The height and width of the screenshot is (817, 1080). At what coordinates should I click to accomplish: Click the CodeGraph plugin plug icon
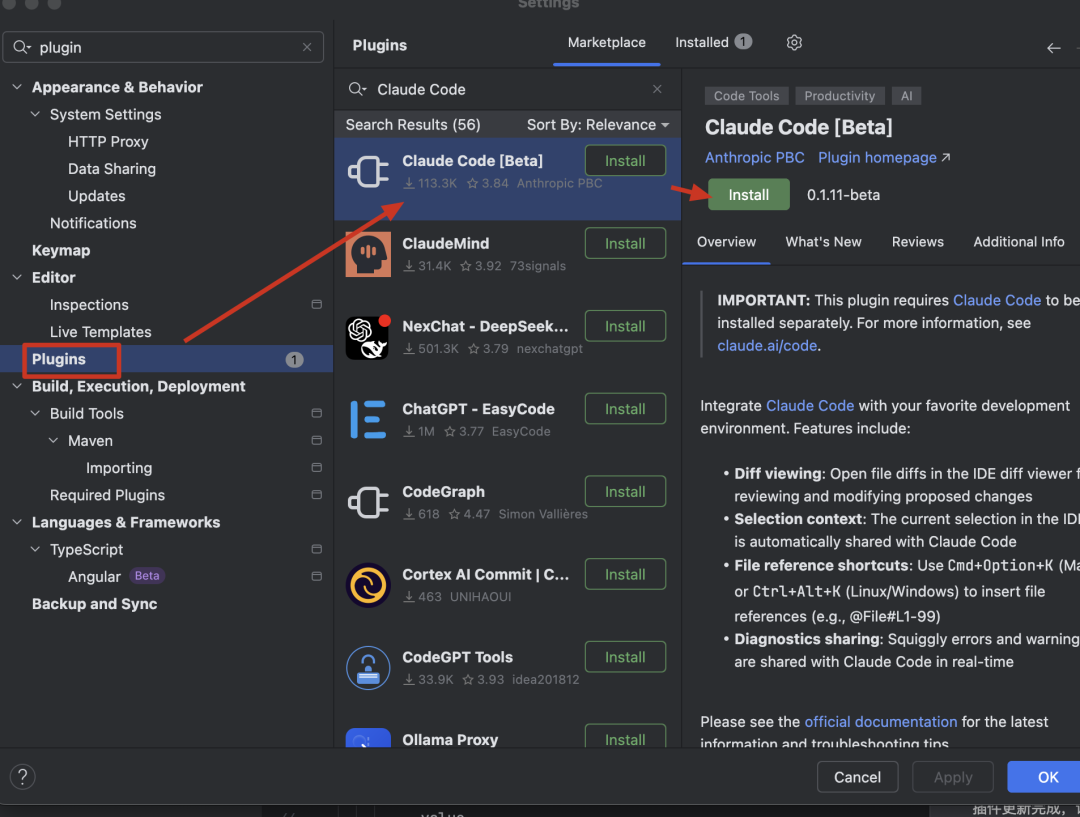(368, 502)
